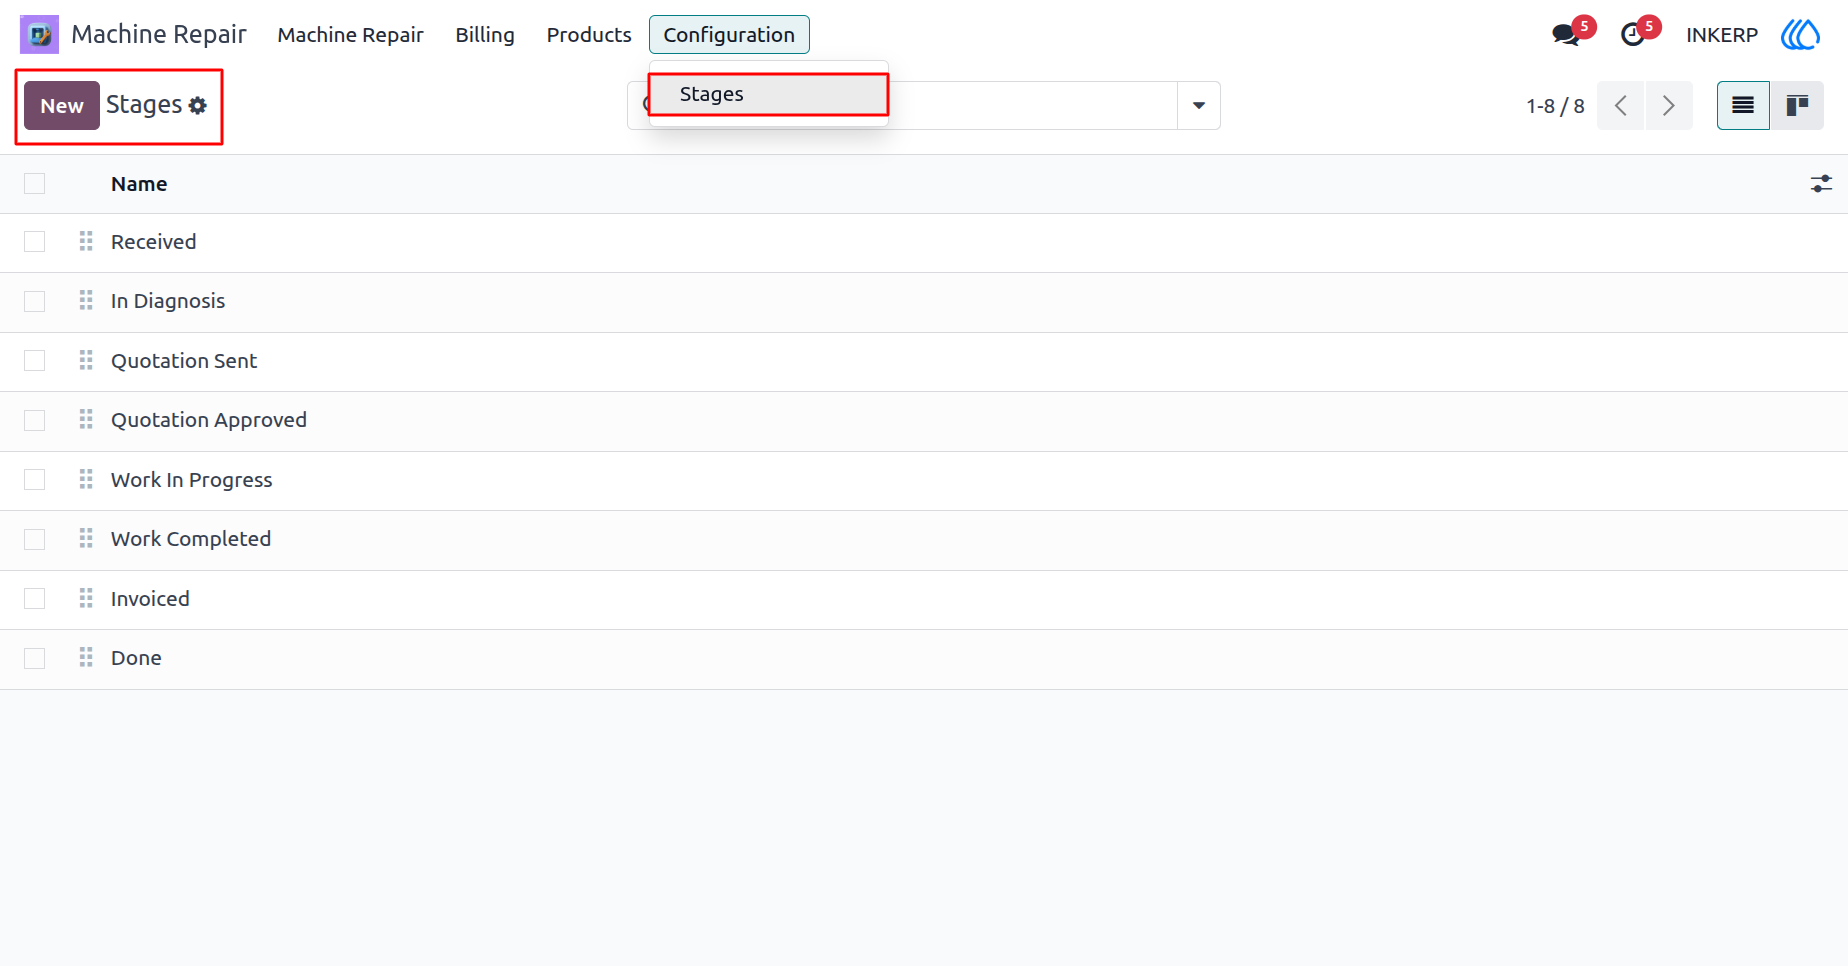
Task: Open the Stages gear actions menu
Action: 198,105
